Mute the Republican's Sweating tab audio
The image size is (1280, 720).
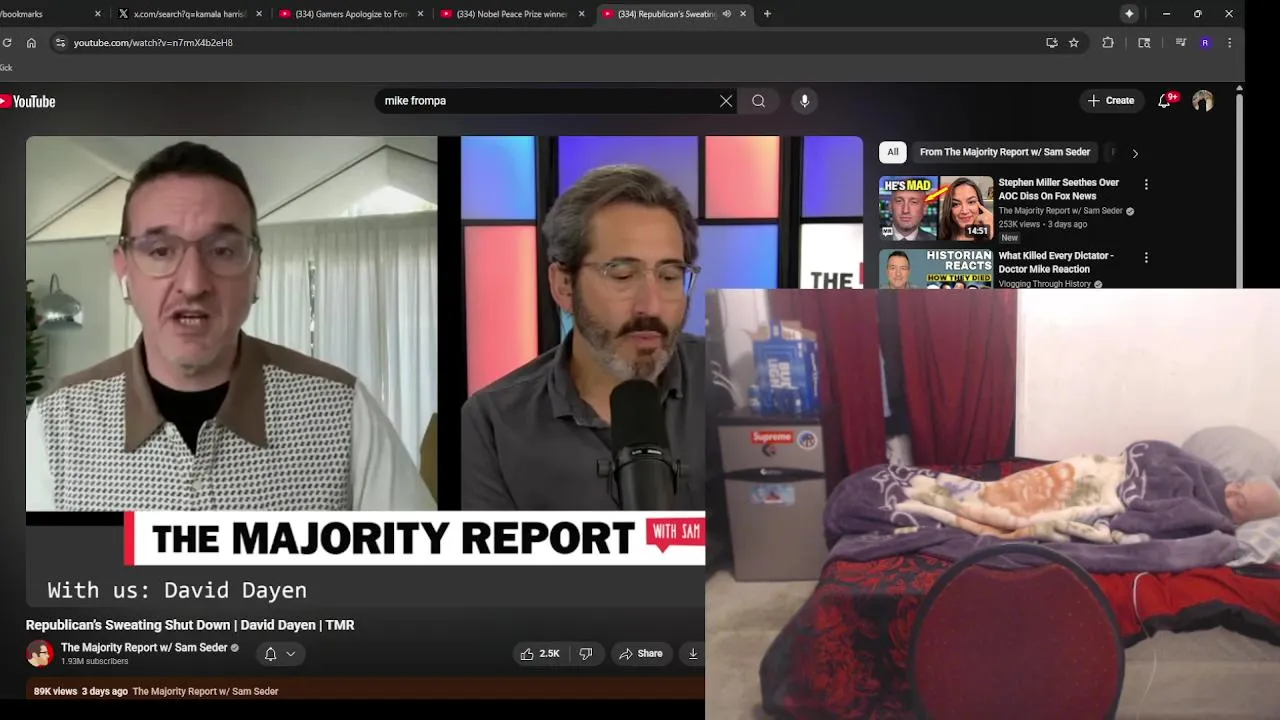pos(726,14)
